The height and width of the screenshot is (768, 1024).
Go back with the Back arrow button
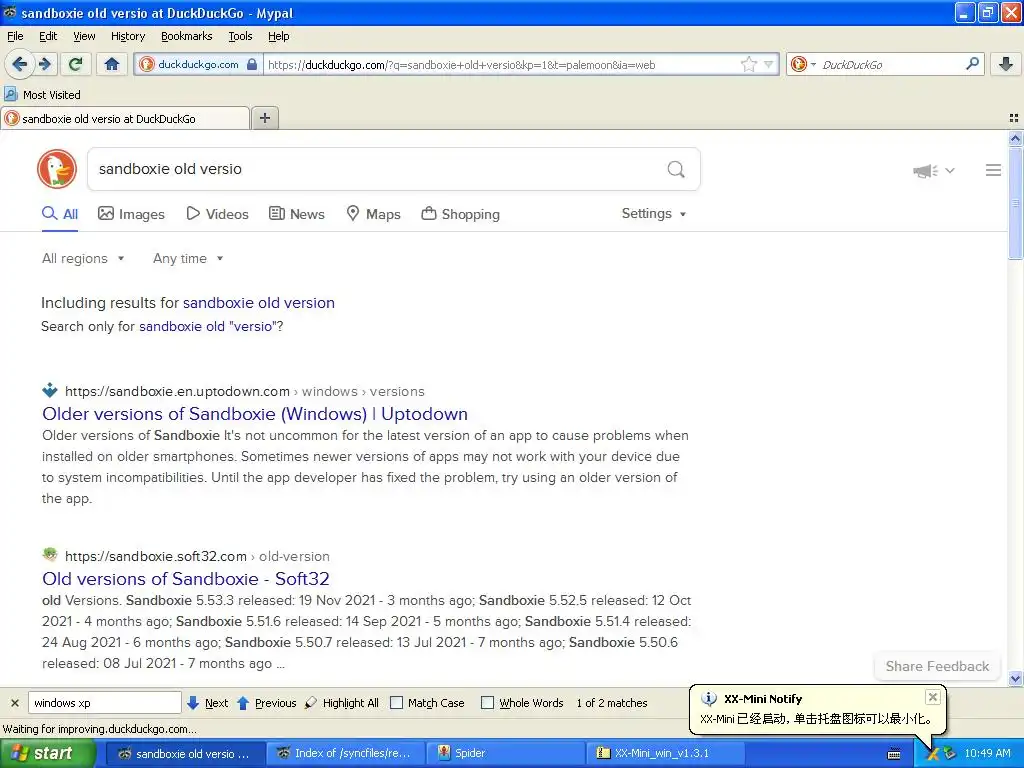click(20, 64)
